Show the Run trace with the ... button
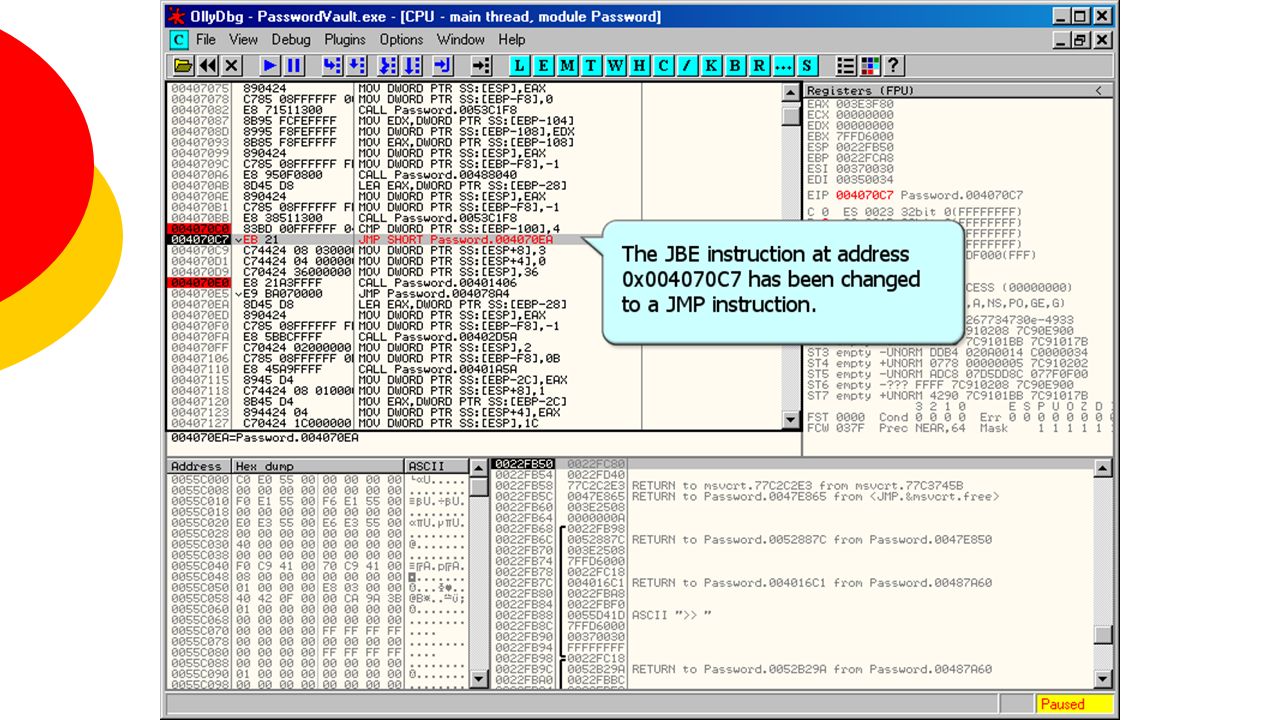The width and height of the screenshot is (1280, 720). click(x=784, y=66)
